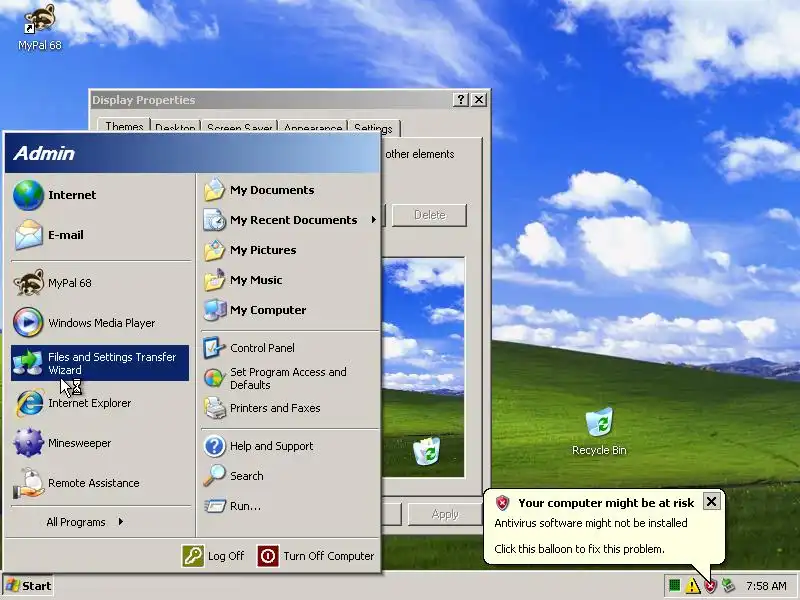Click the theme preview image in Display Properties

tap(423, 367)
